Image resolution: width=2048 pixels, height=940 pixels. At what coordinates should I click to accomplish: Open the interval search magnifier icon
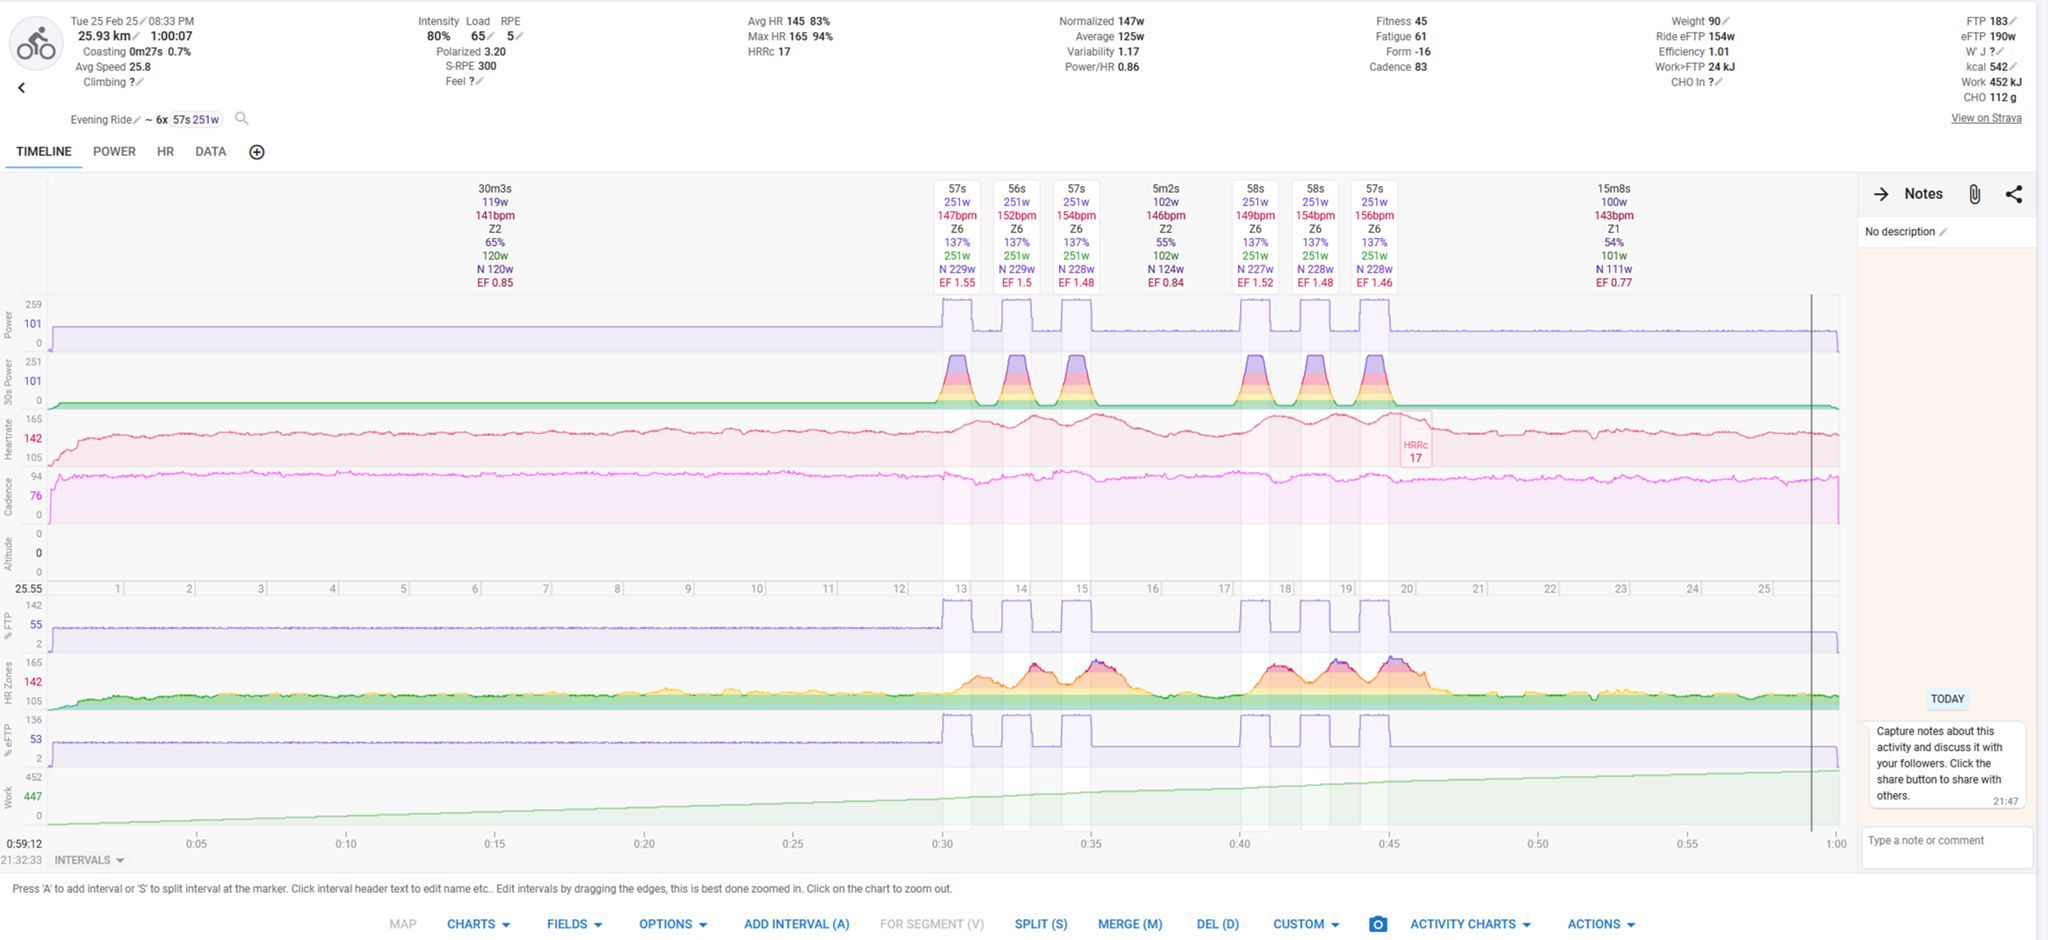click(x=241, y=119)
